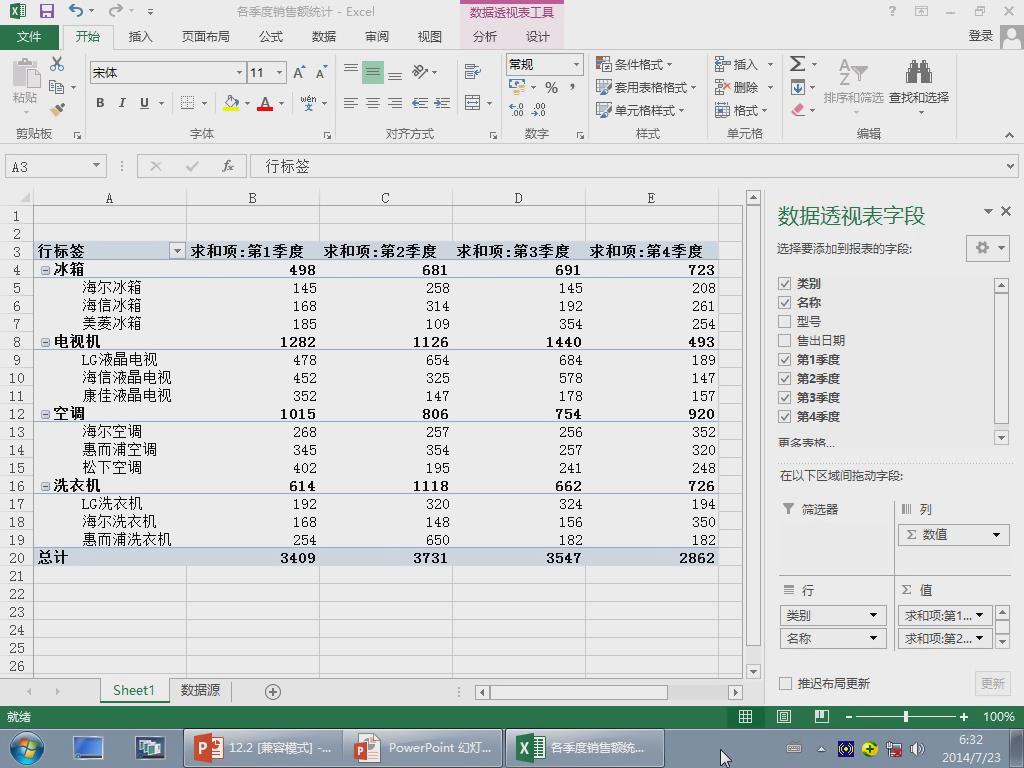Click the Cut scissors icon
Image resolution: width=1024 pixels, height=768 pixels.
coord(57,64)
